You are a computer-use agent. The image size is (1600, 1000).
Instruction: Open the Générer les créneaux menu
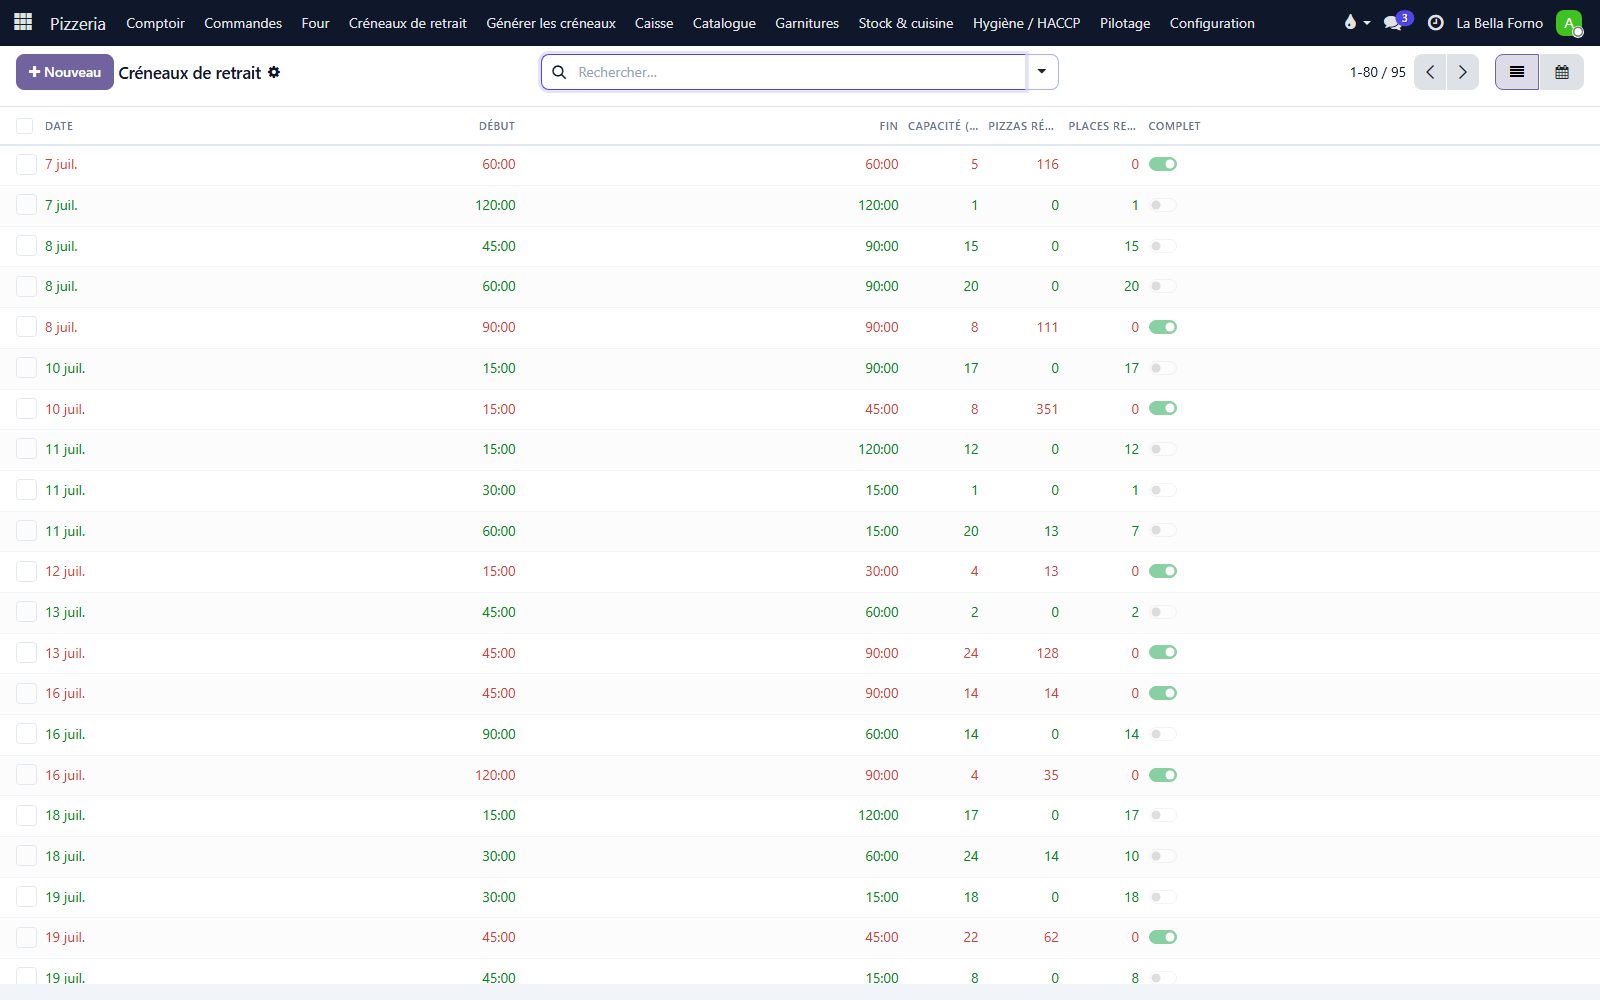coord(551,22)
